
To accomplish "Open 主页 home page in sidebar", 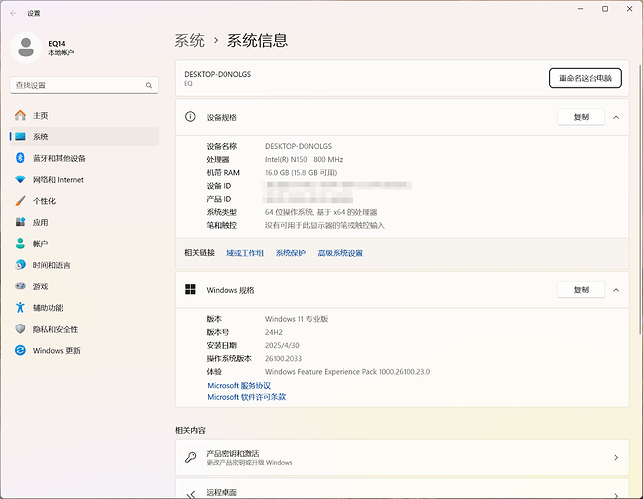I will pyautogui.click(x=40, y=115).
